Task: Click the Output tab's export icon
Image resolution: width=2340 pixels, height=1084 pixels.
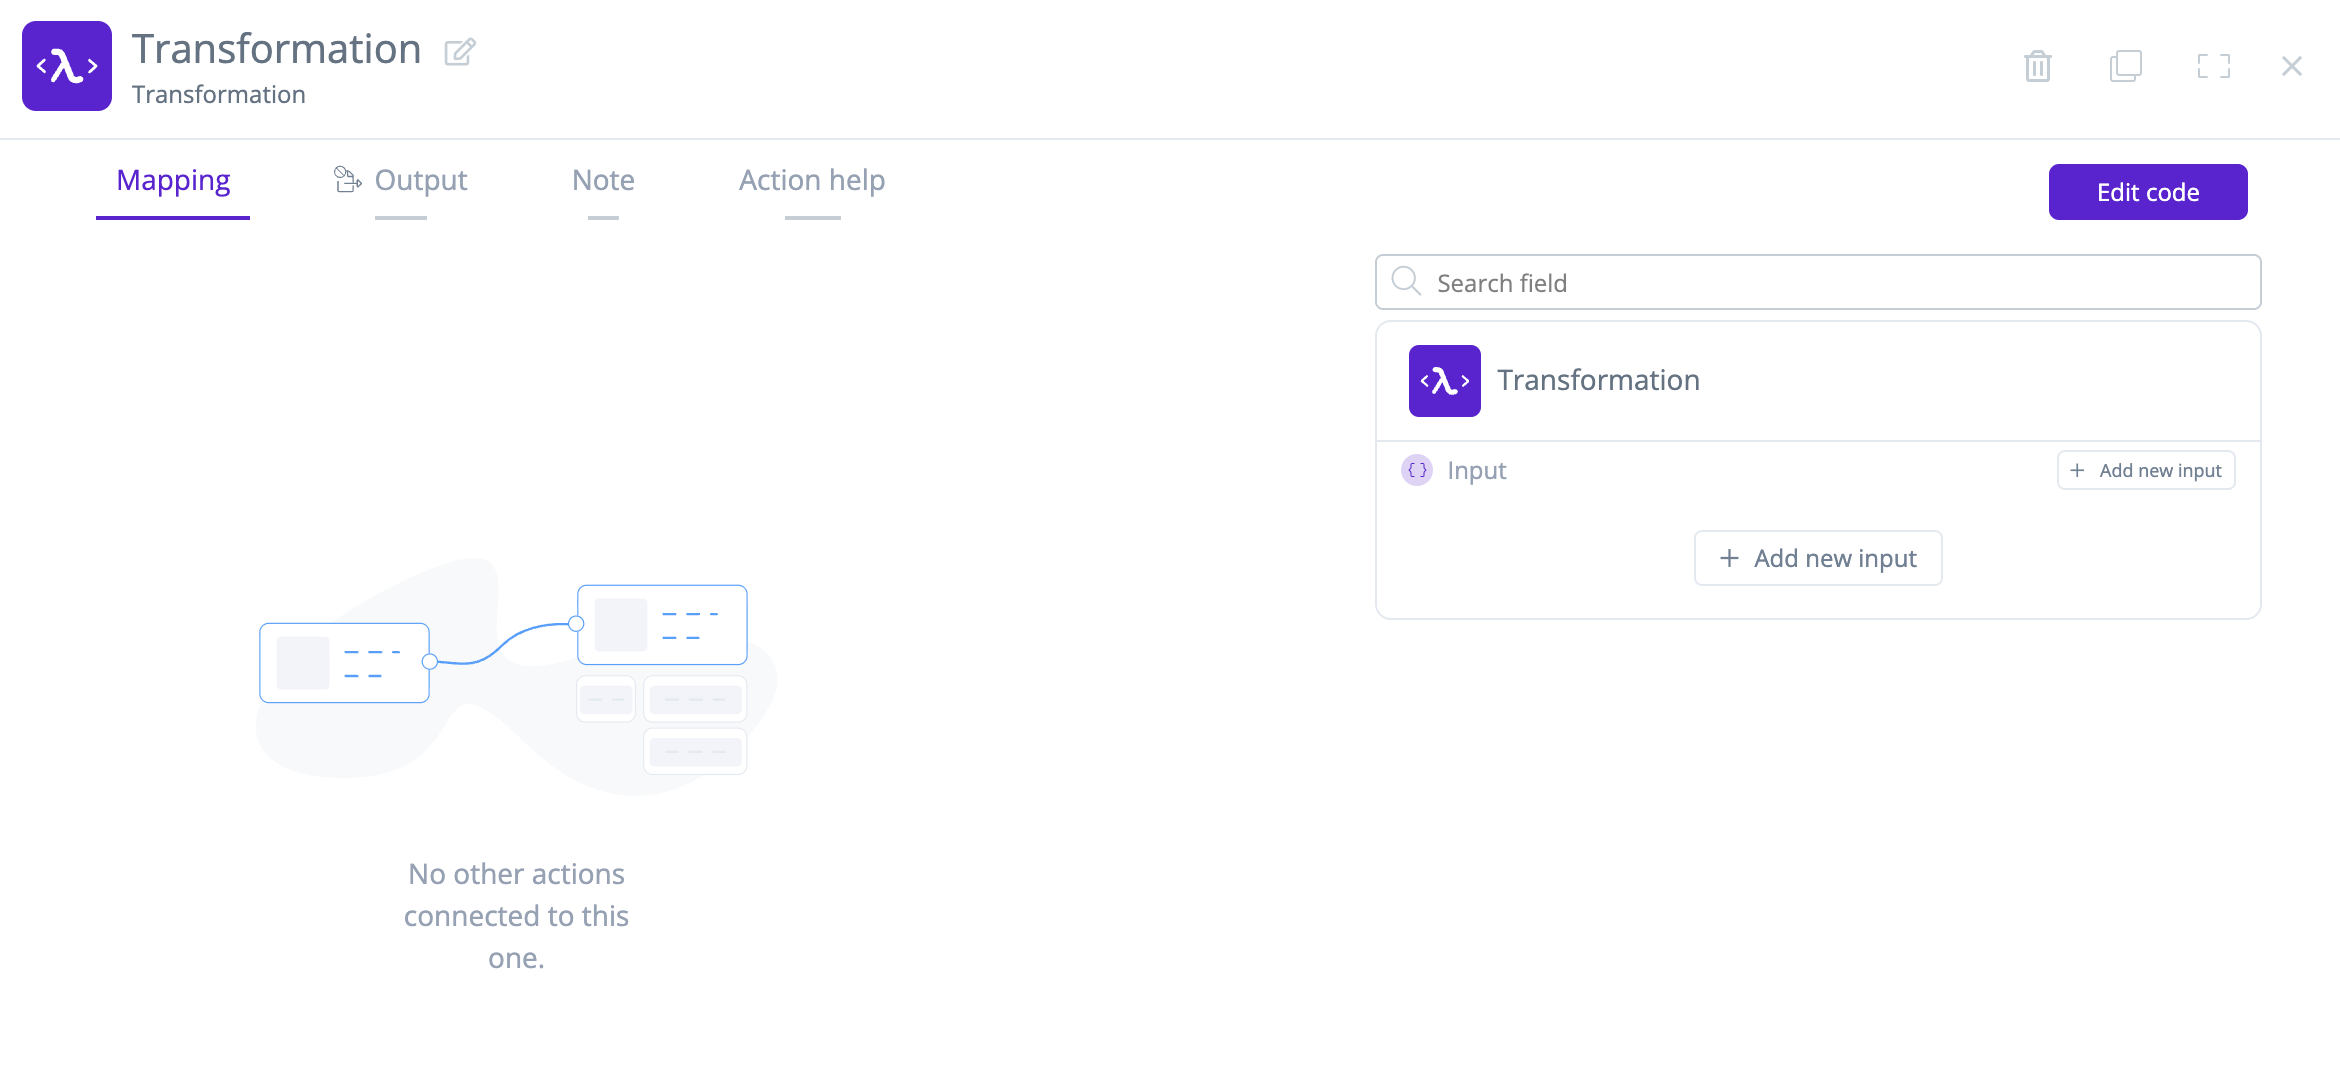Action: [x=346, y=179]
